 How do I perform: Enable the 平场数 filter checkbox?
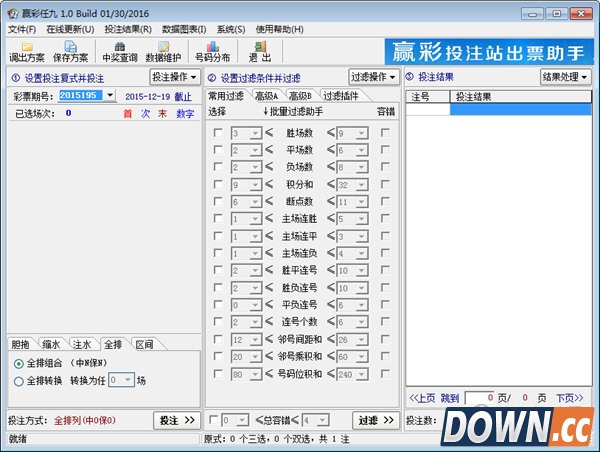tap(218, 150)
